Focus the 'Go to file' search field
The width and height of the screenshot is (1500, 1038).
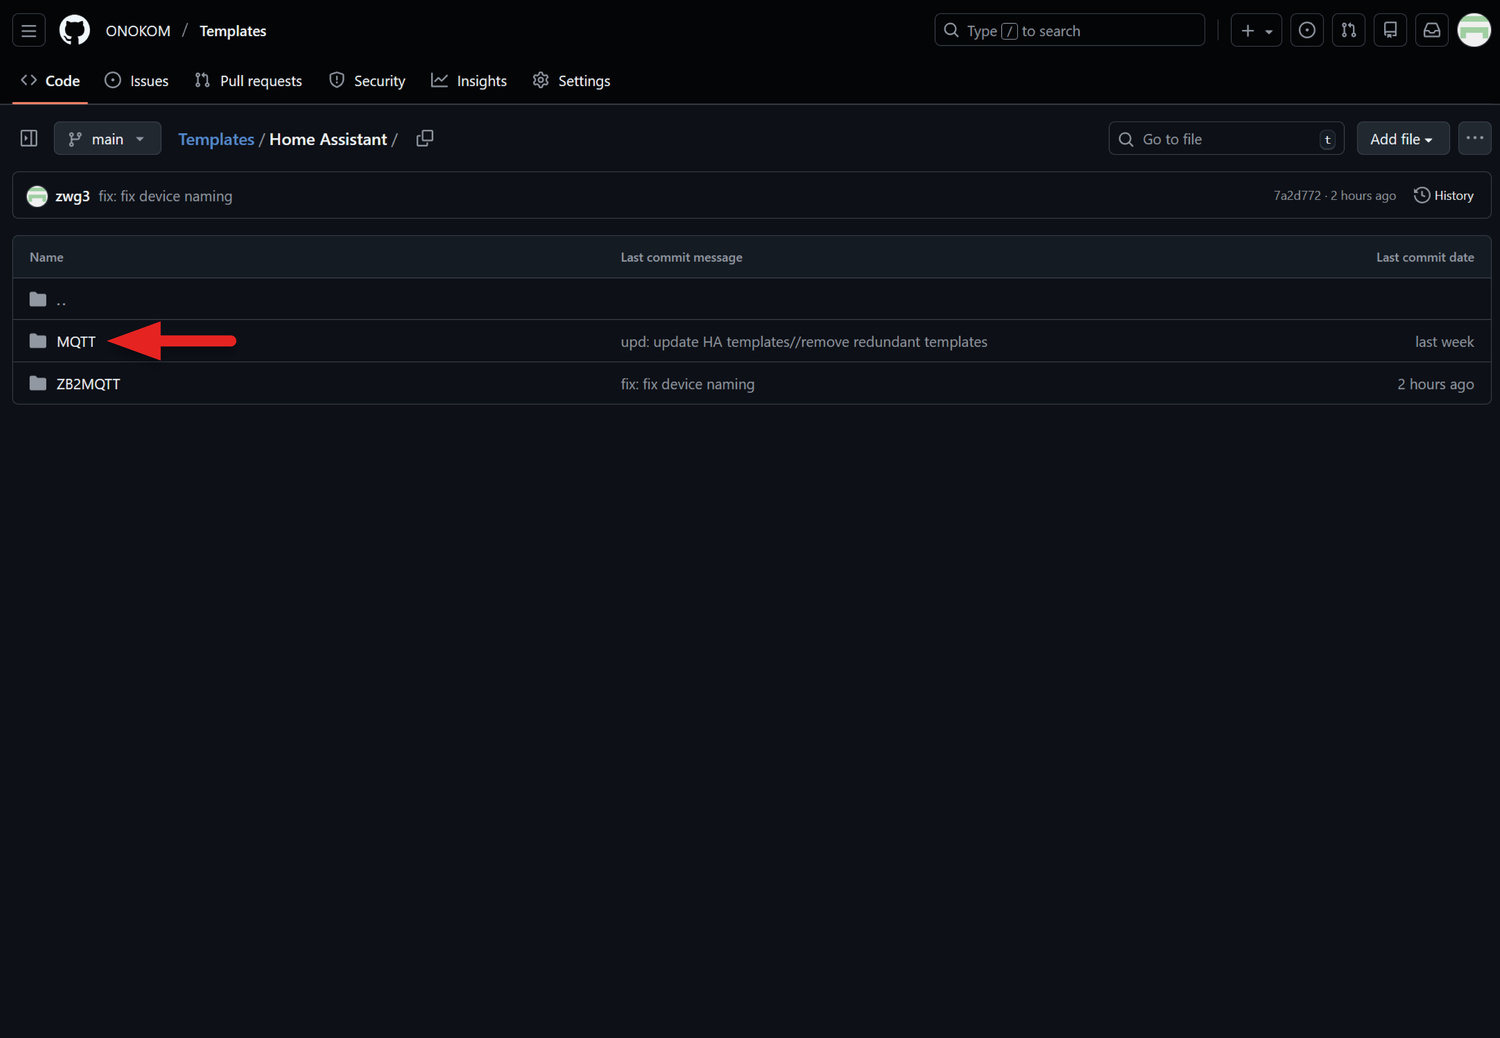[1227, 139]
